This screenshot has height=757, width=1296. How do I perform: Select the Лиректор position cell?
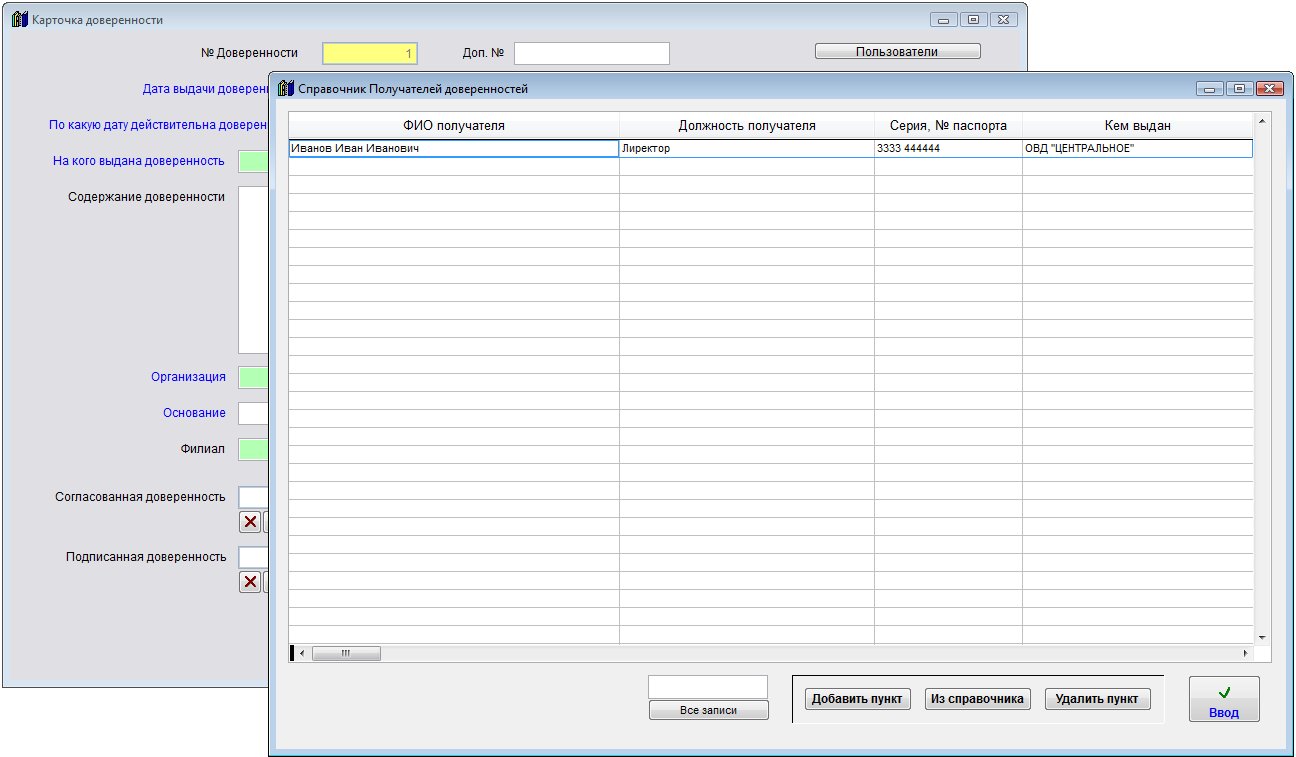(x=747, y=148)
